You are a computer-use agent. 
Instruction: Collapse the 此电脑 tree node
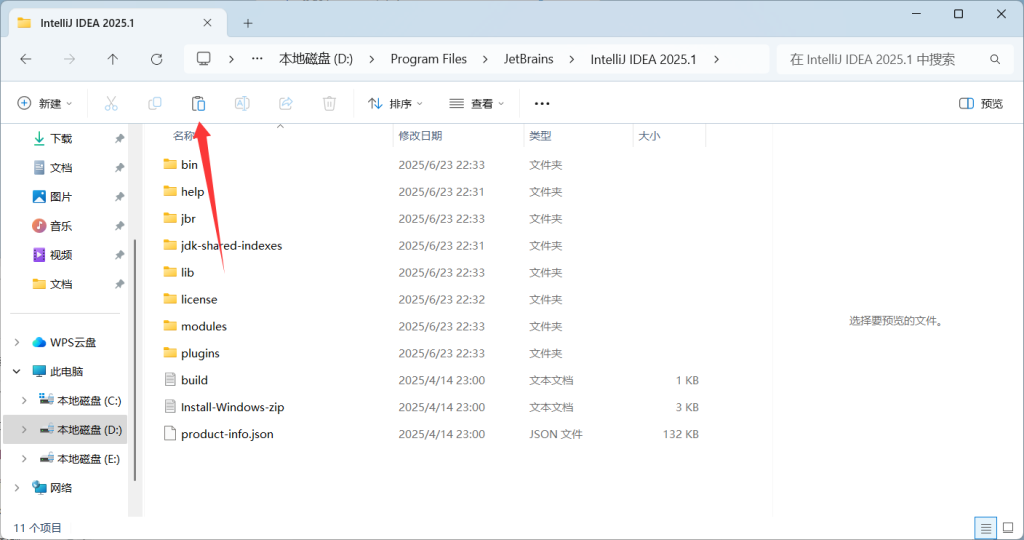click(17, 372)
